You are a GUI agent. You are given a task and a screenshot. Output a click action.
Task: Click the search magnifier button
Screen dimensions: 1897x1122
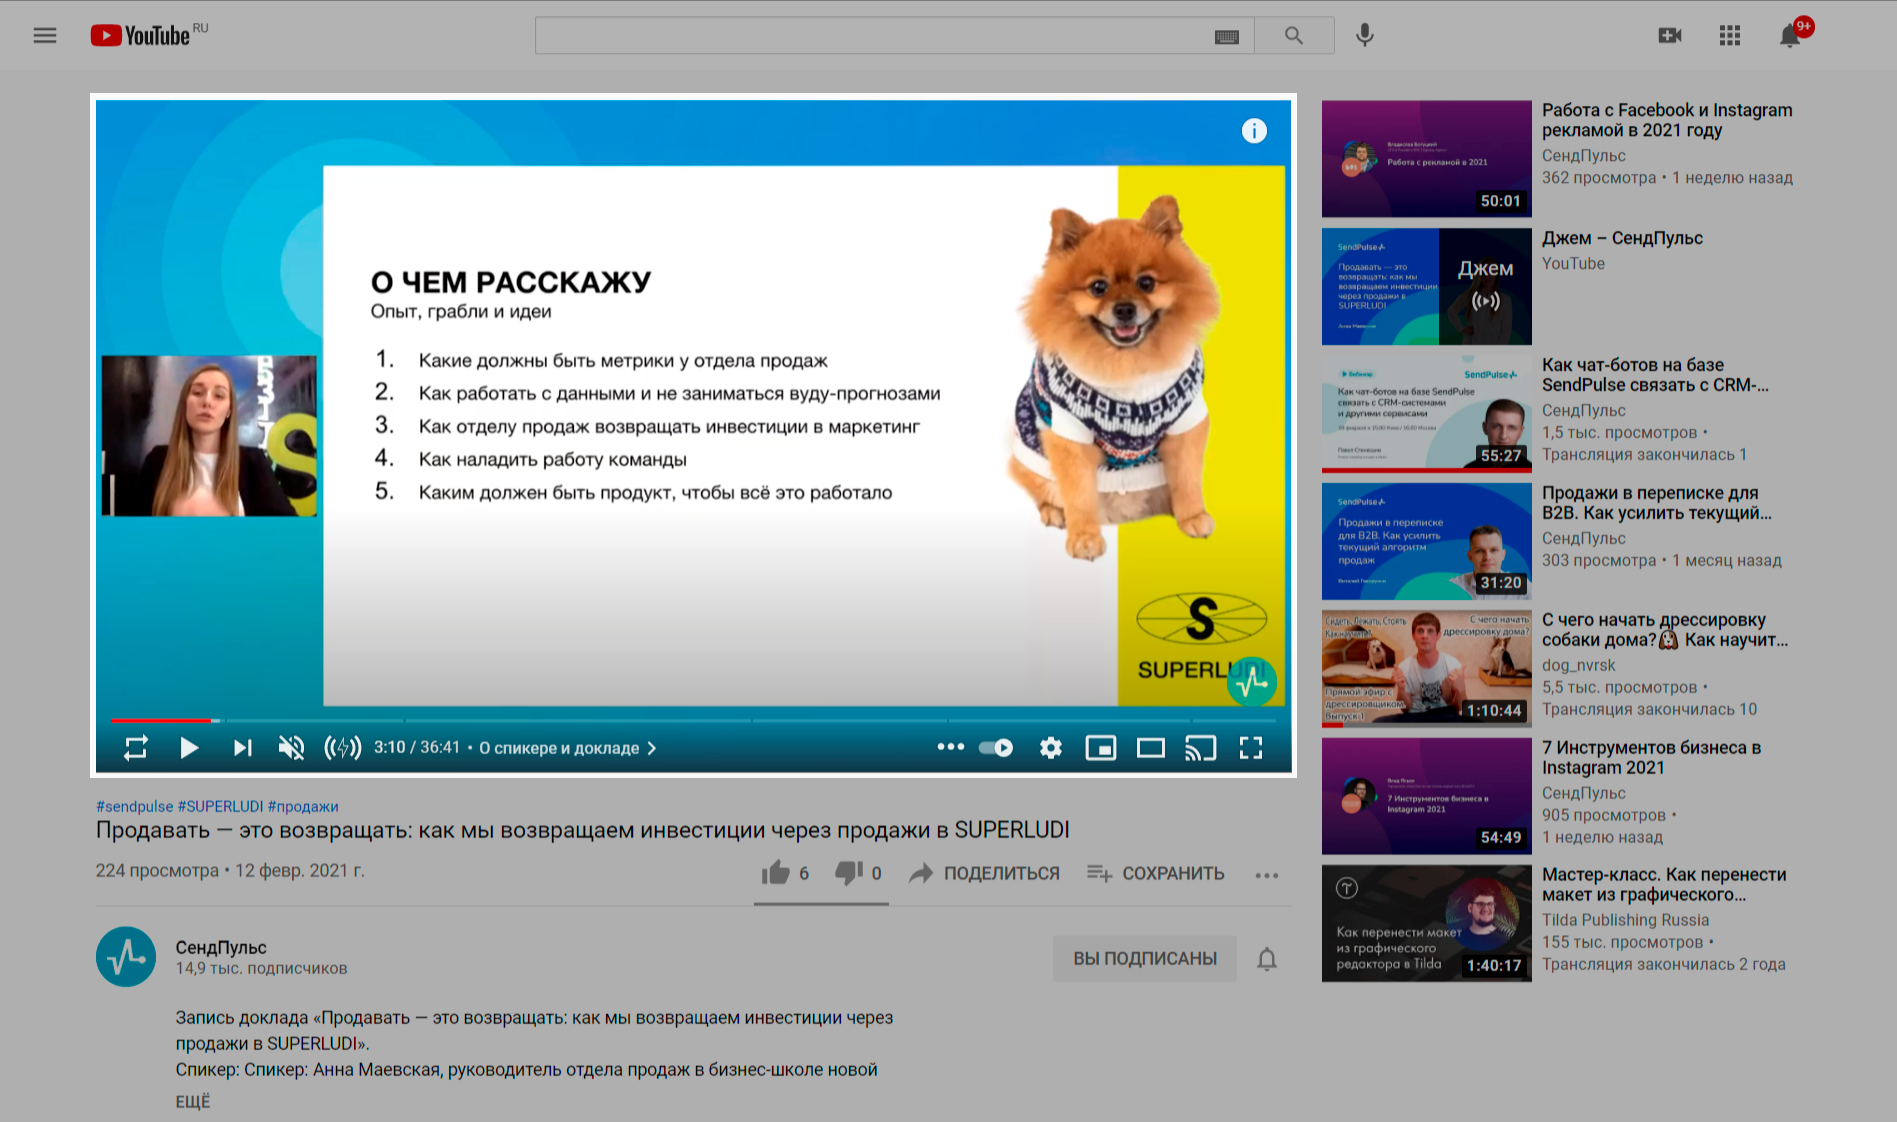(x=1294, y=36)
